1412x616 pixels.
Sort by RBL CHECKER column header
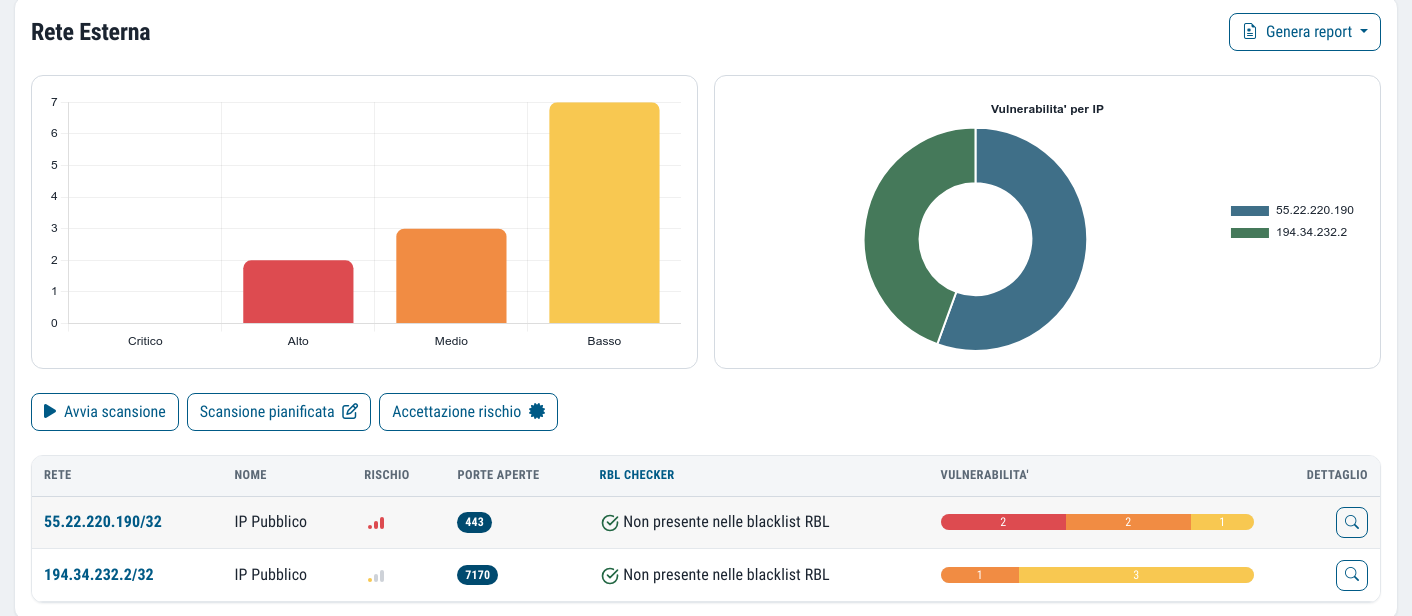click(636, 475)
